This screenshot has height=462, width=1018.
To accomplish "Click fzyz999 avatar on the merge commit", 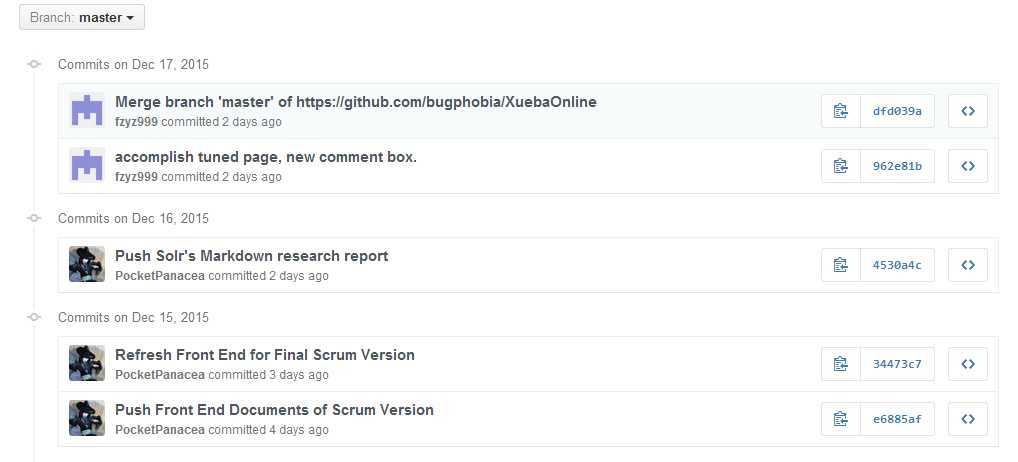I will [x=87, y=110].
